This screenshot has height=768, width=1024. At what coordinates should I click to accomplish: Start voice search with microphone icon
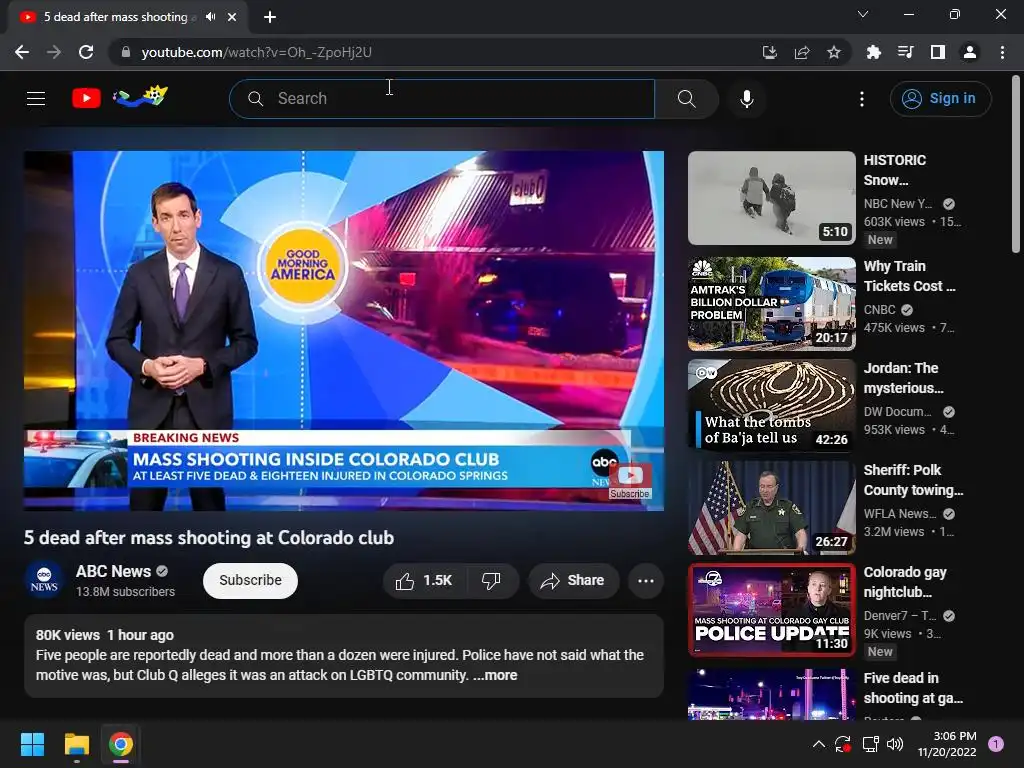[x=746, y=99]
